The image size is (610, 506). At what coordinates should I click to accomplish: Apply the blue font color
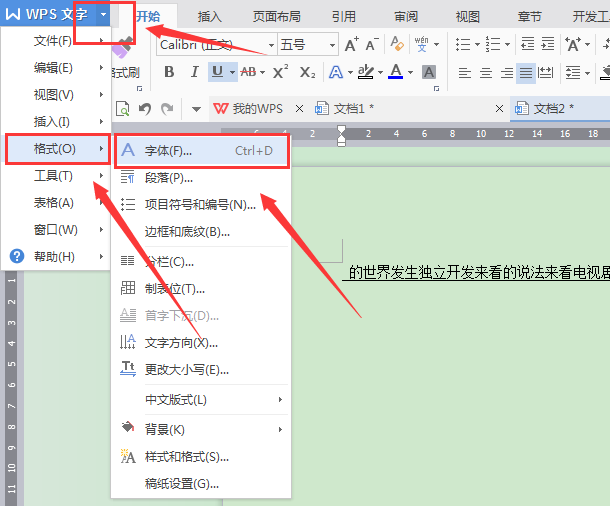(396, 72)
